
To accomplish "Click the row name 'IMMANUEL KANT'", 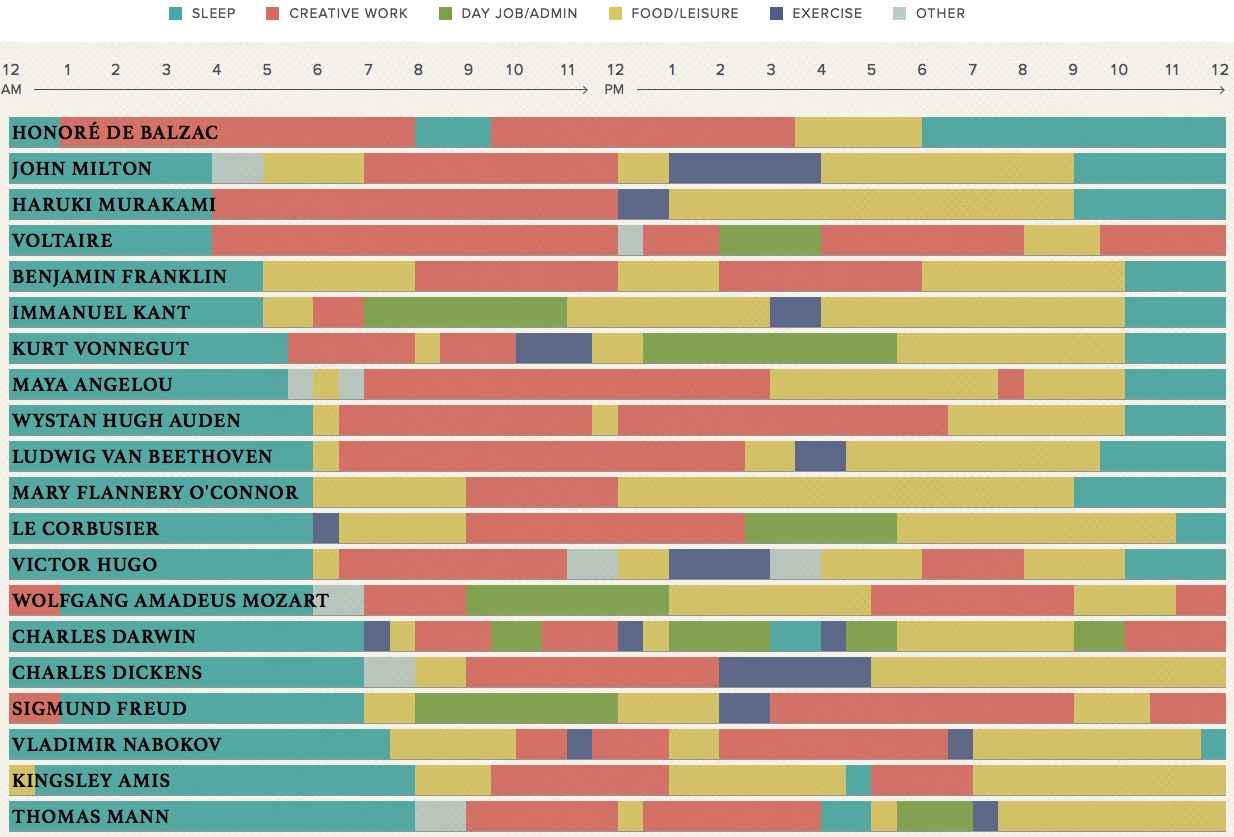I will coord(101,312).
